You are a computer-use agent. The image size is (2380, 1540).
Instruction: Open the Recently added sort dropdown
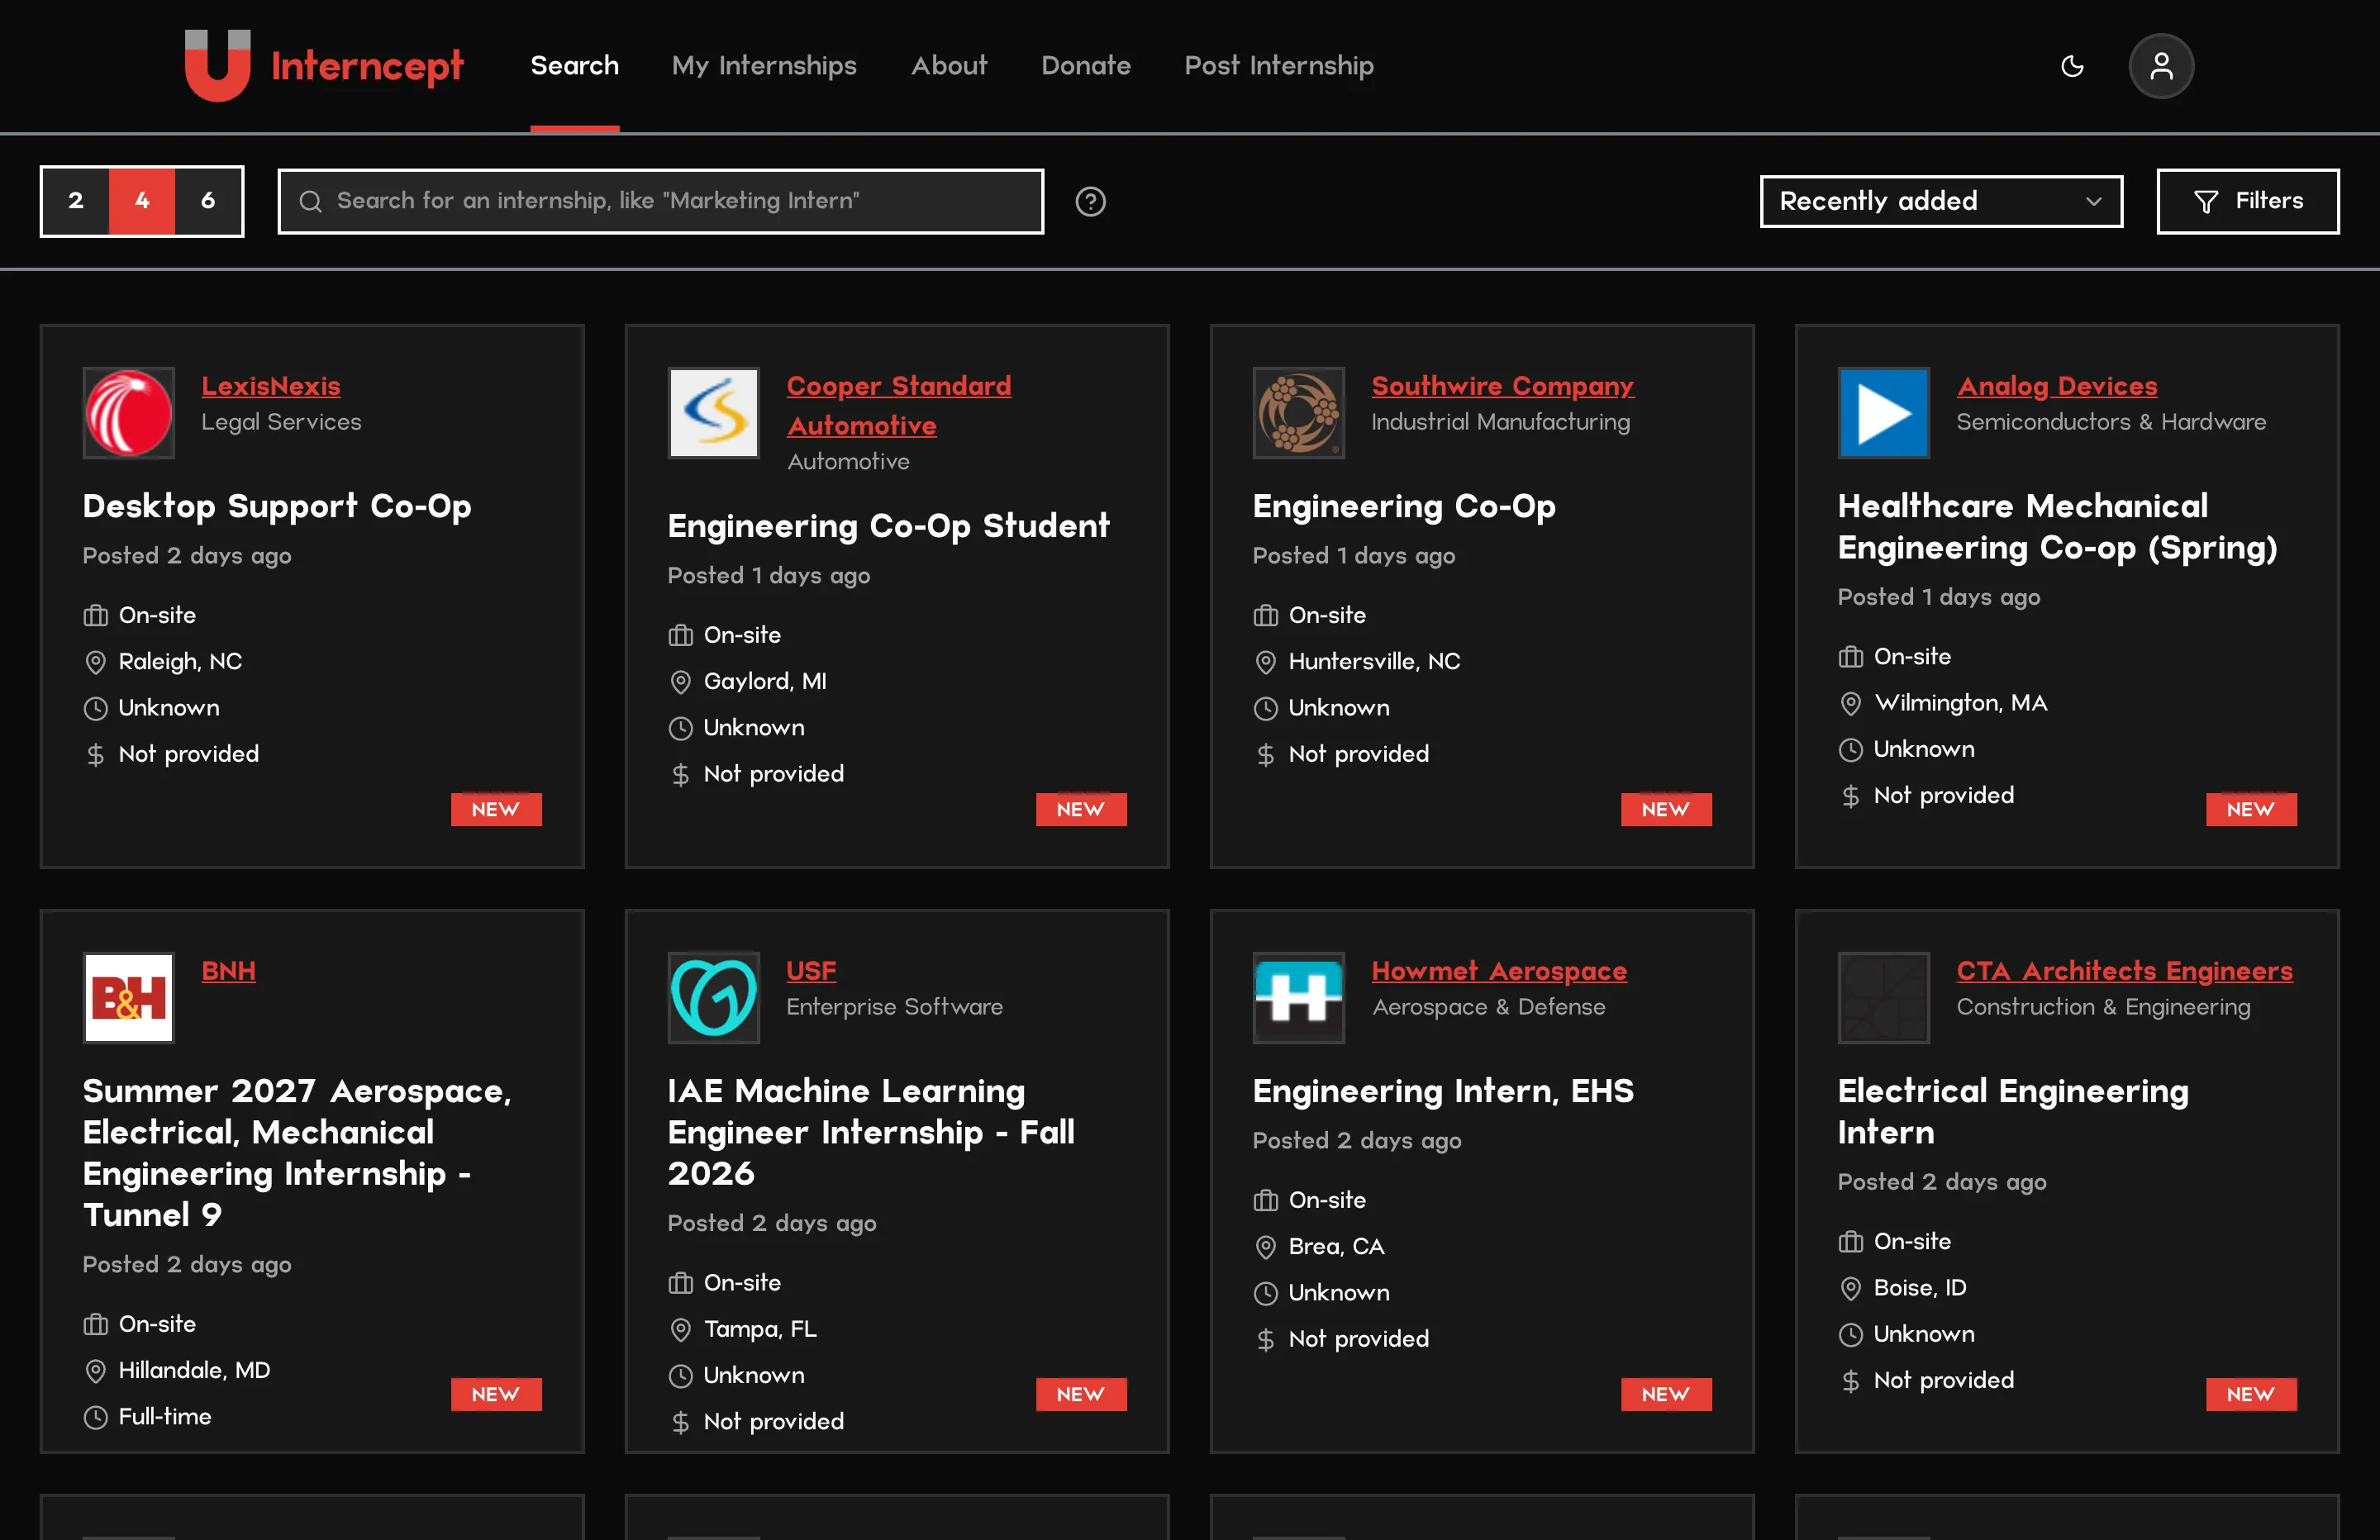click(1941, 201)
